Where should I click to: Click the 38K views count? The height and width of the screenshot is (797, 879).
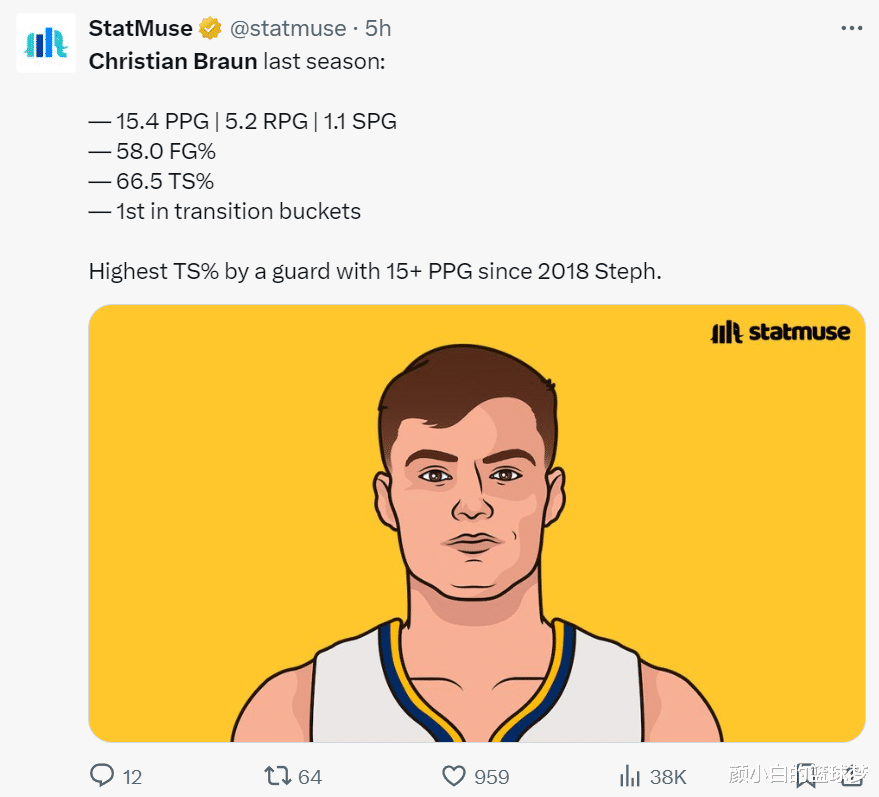[x=667, y=777]
